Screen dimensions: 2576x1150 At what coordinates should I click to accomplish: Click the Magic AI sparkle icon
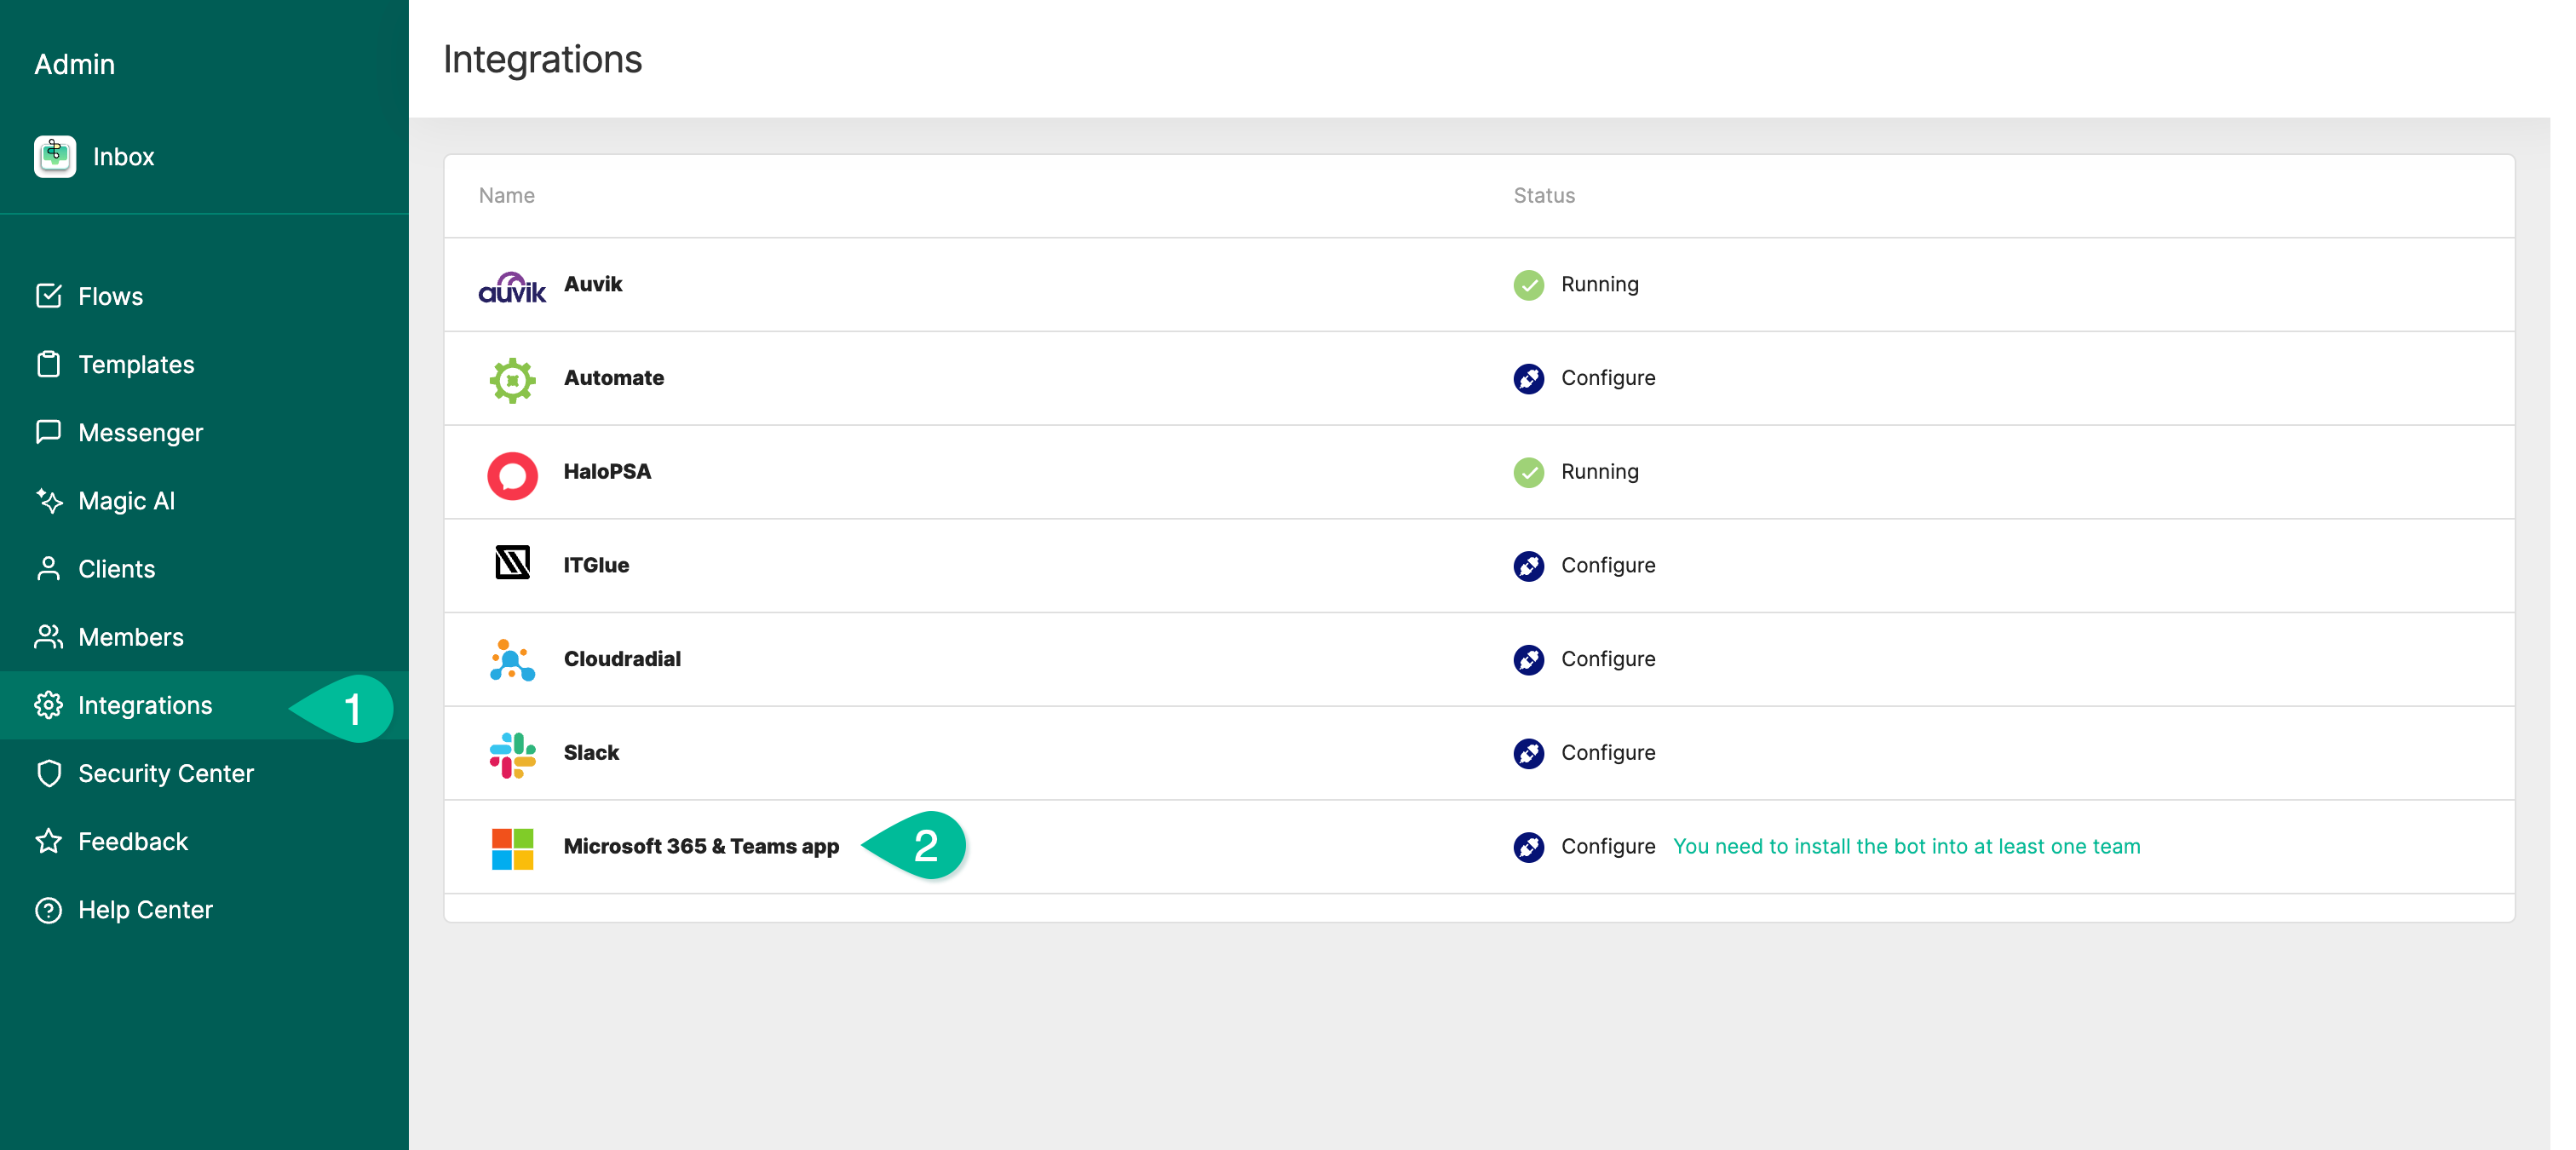(x=48, y=500)
